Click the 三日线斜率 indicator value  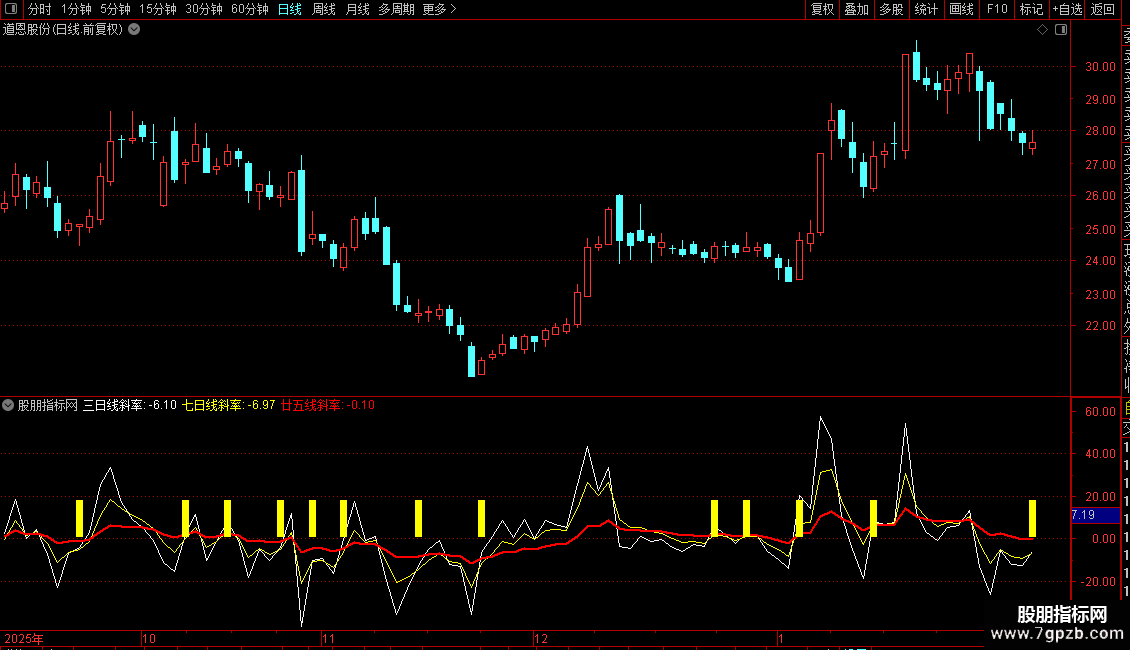coord(129,405)
